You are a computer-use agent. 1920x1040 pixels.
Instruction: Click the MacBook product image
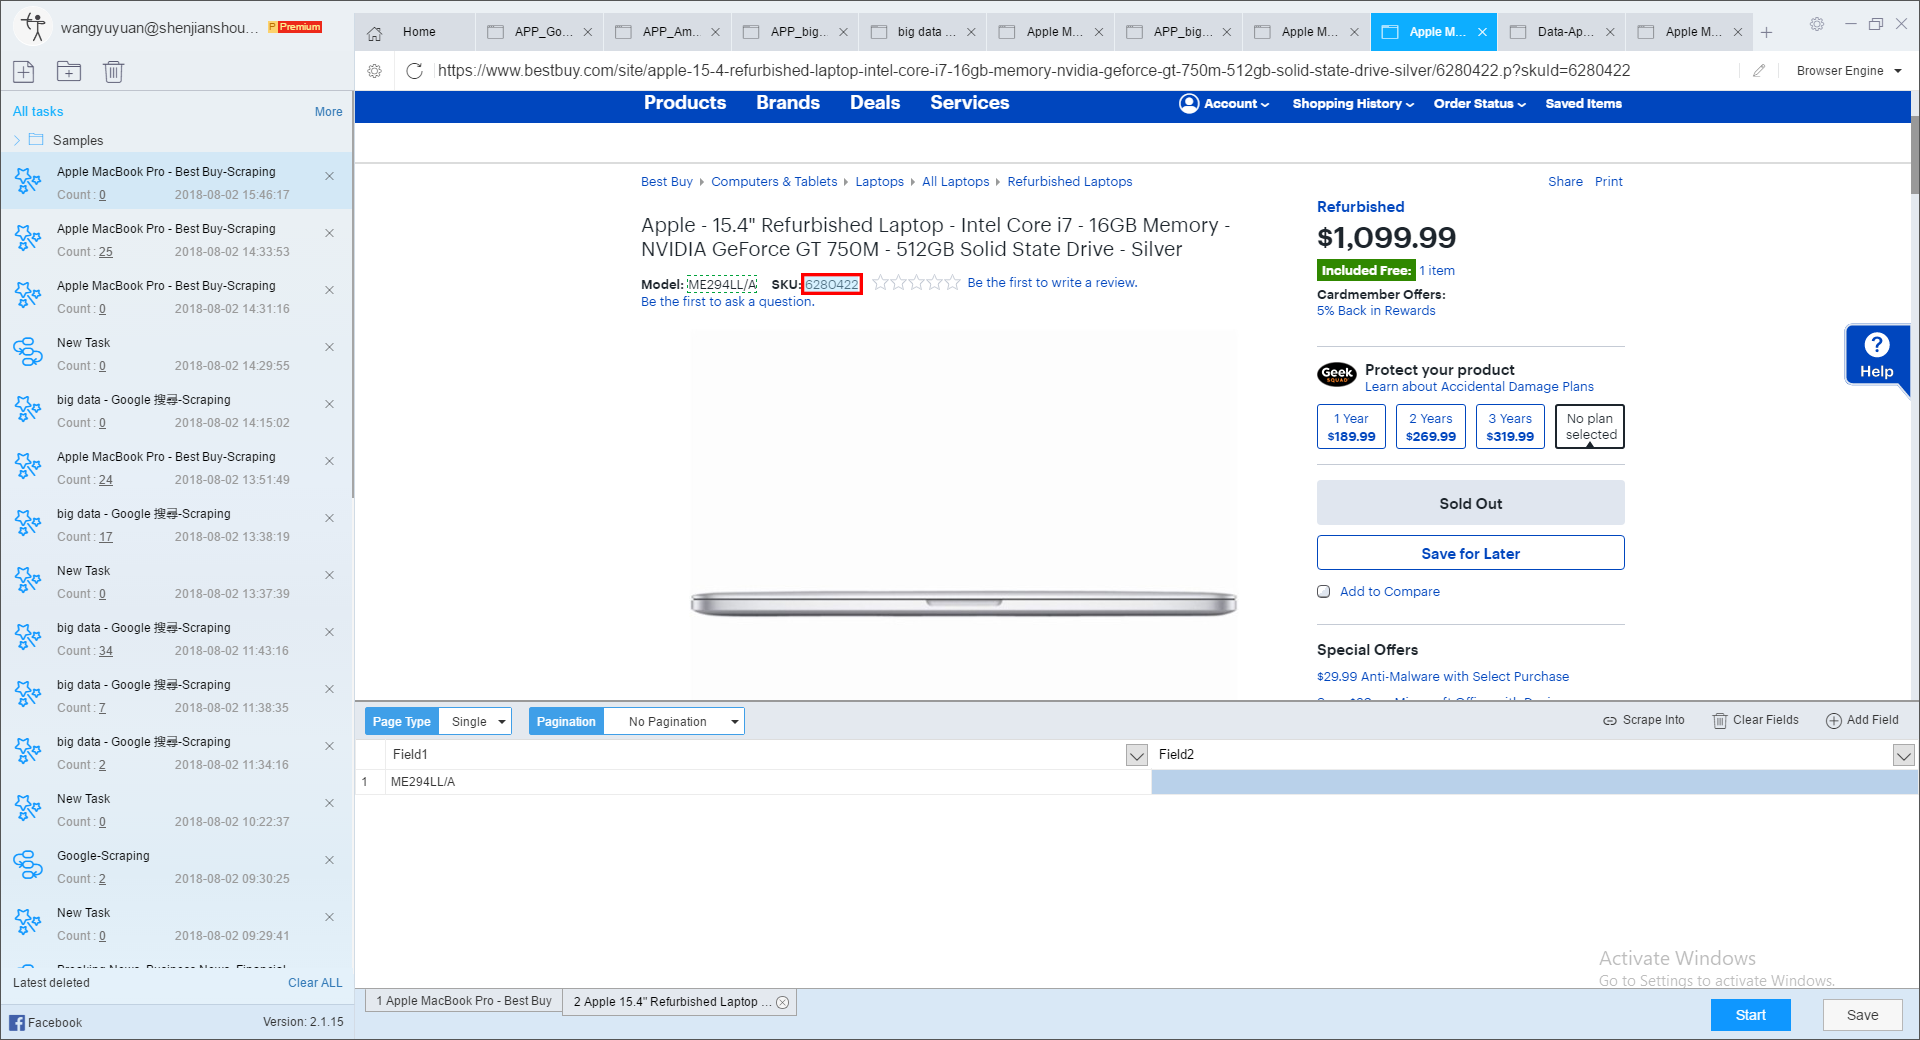click(963, 603)
